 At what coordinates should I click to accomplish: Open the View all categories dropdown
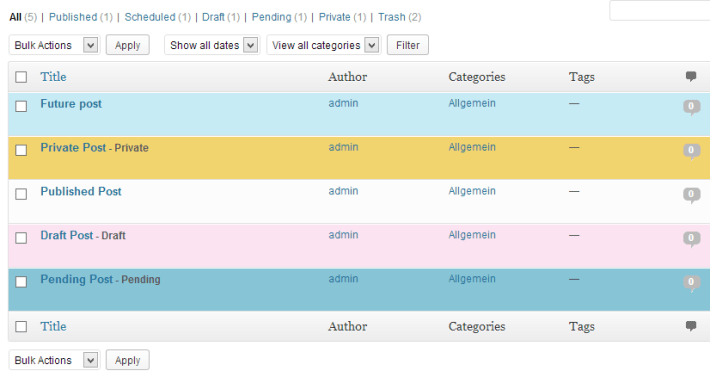[x=324, y=45]
